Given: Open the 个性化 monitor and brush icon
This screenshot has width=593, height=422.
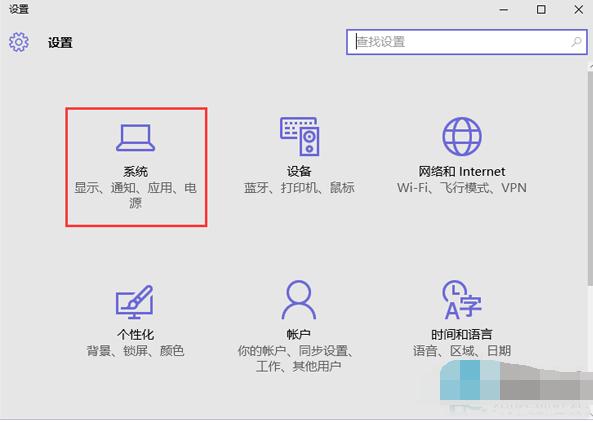Looking at the screenshot, I should (x=134, y=302).
